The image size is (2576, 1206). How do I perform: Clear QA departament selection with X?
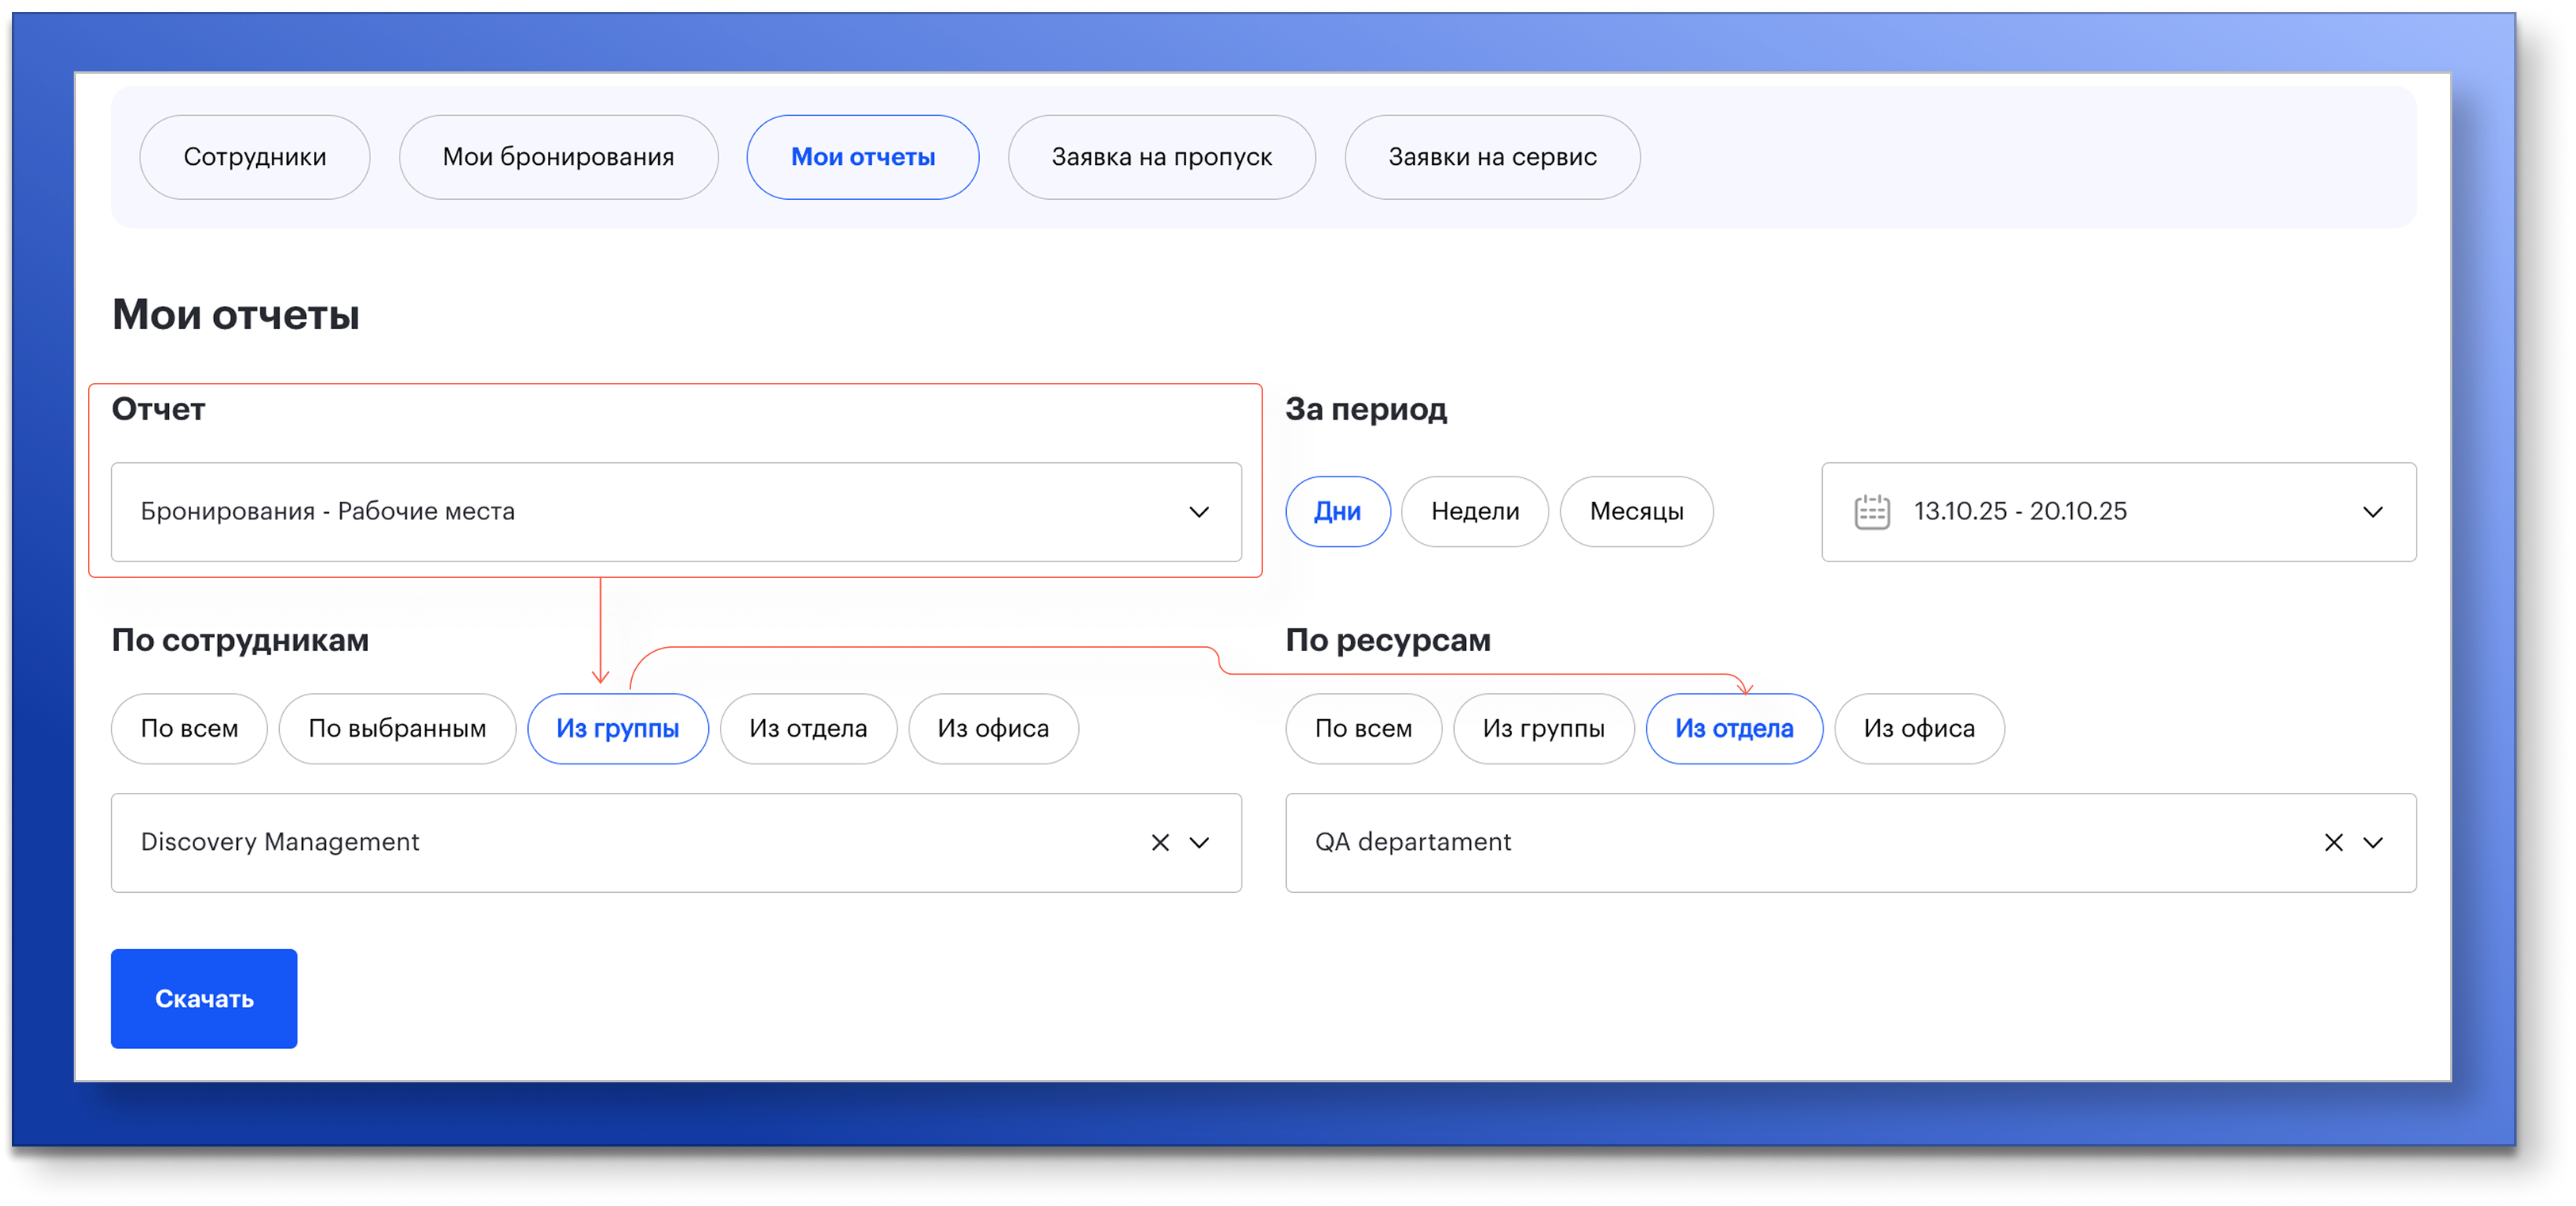coord(2333,843)
